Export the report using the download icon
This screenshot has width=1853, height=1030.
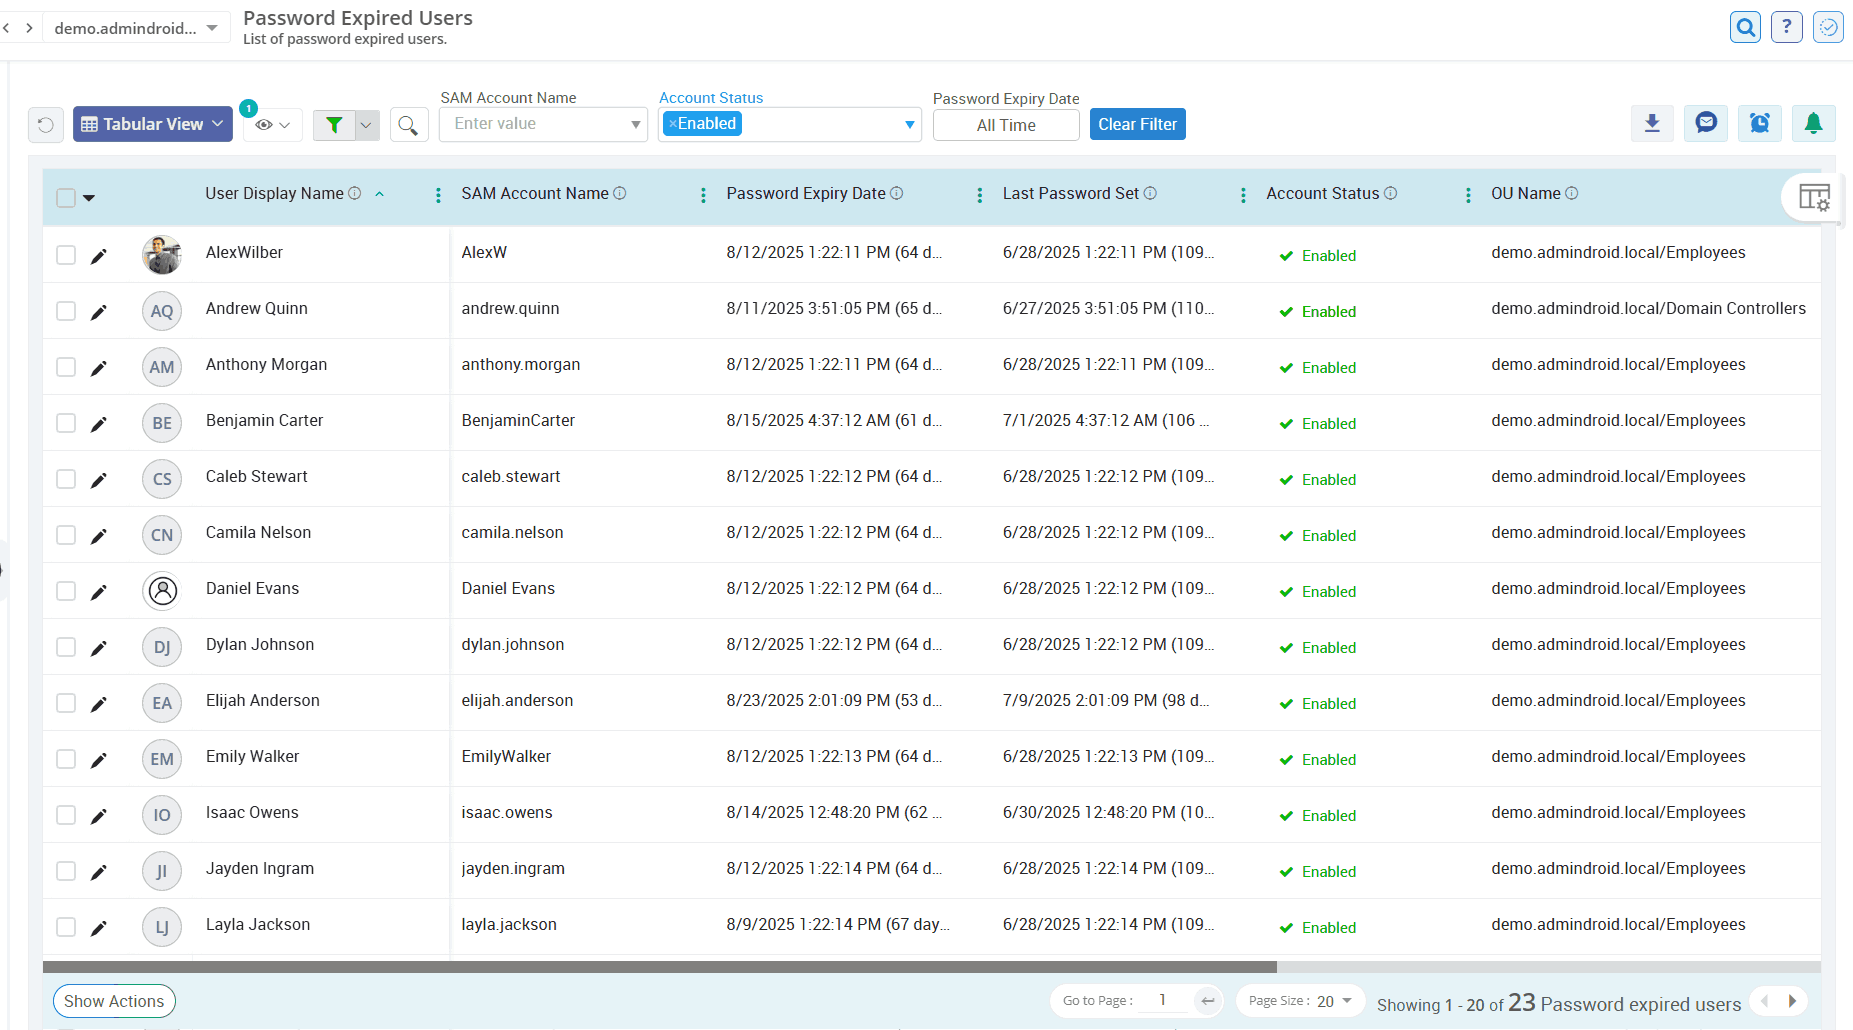coord(1652,123)
